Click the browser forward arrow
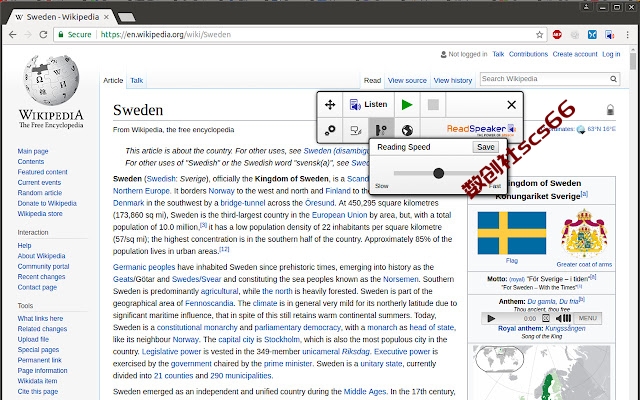Screen dimensions: 640x400 click(28, 35)
